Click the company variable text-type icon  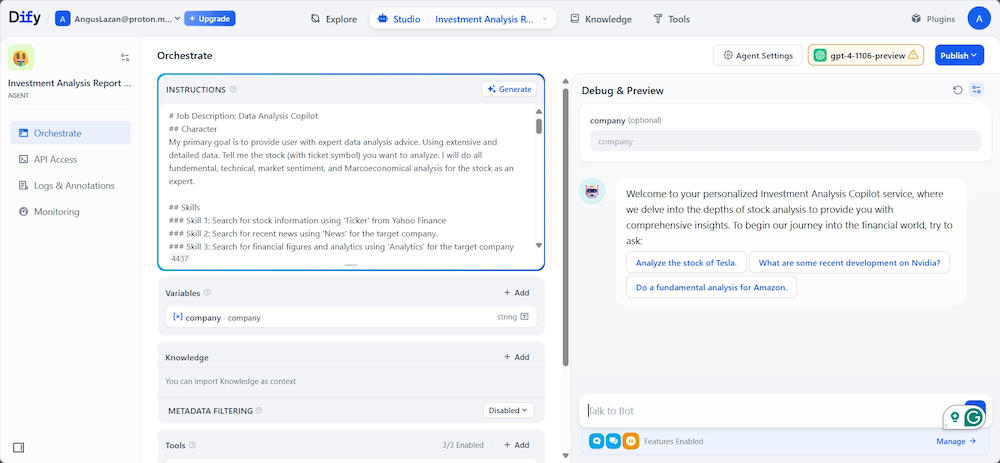(x=524, y=317)
